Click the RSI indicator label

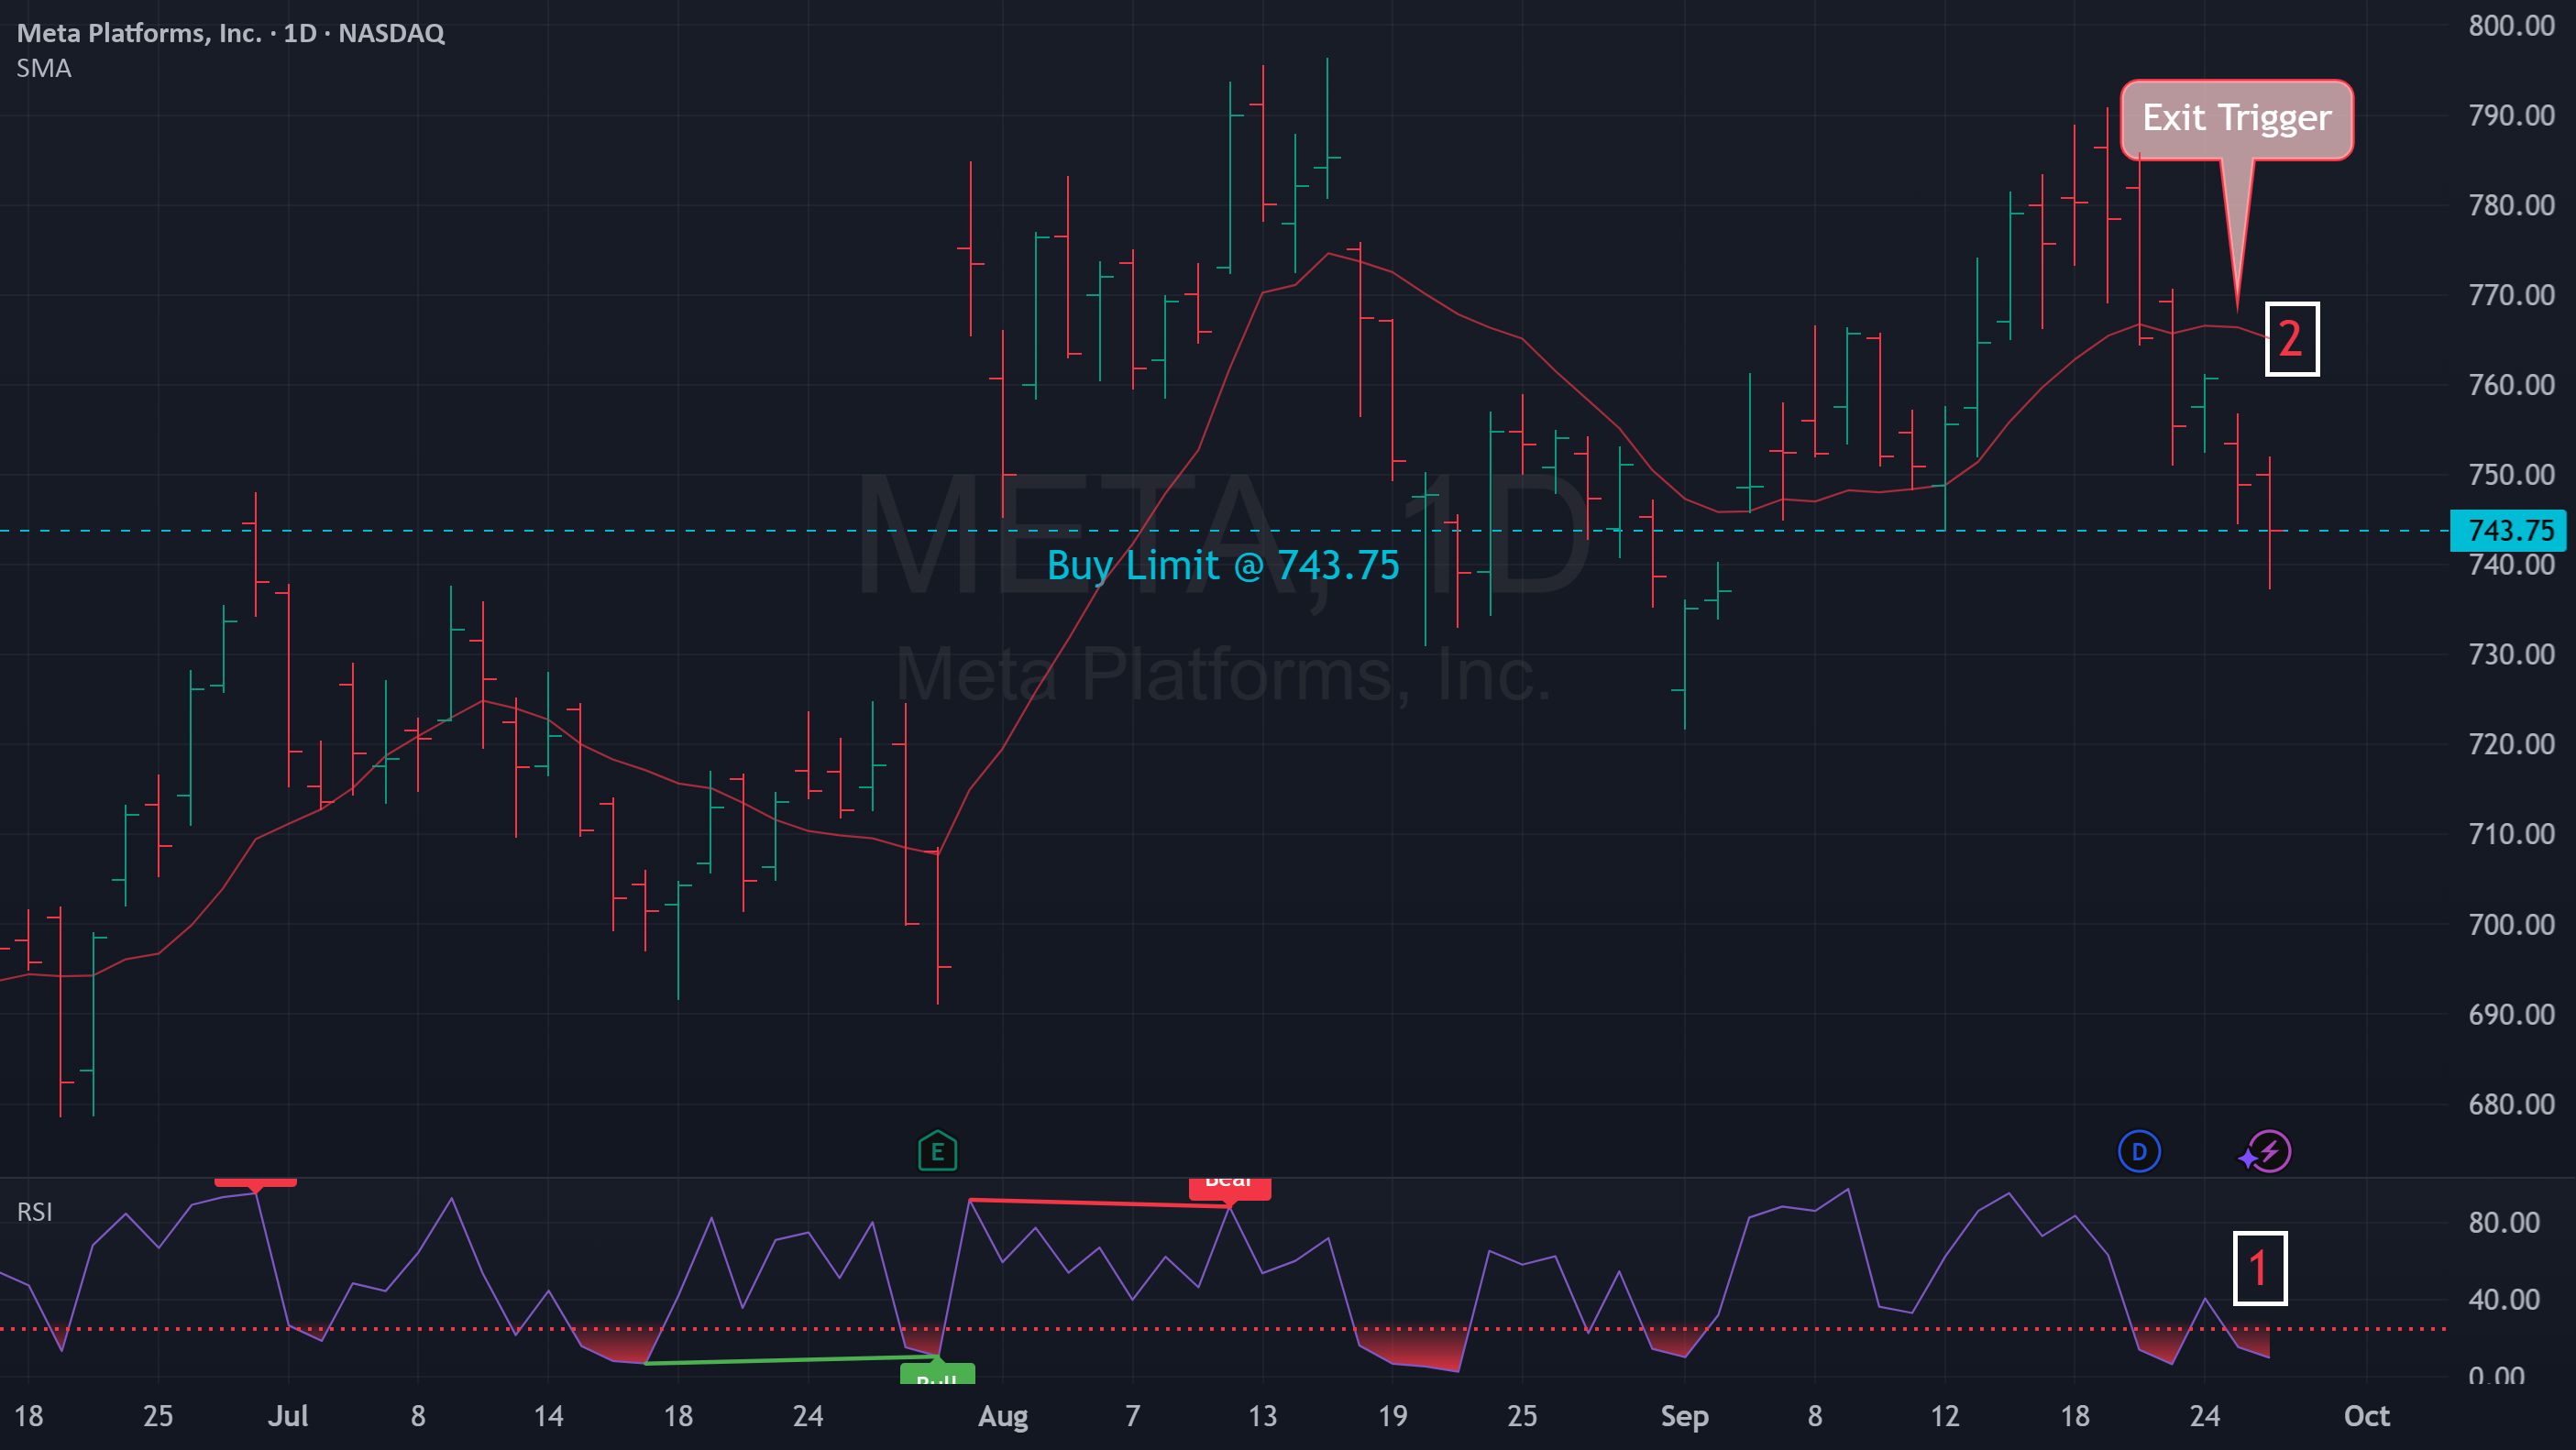point(35,1212)
